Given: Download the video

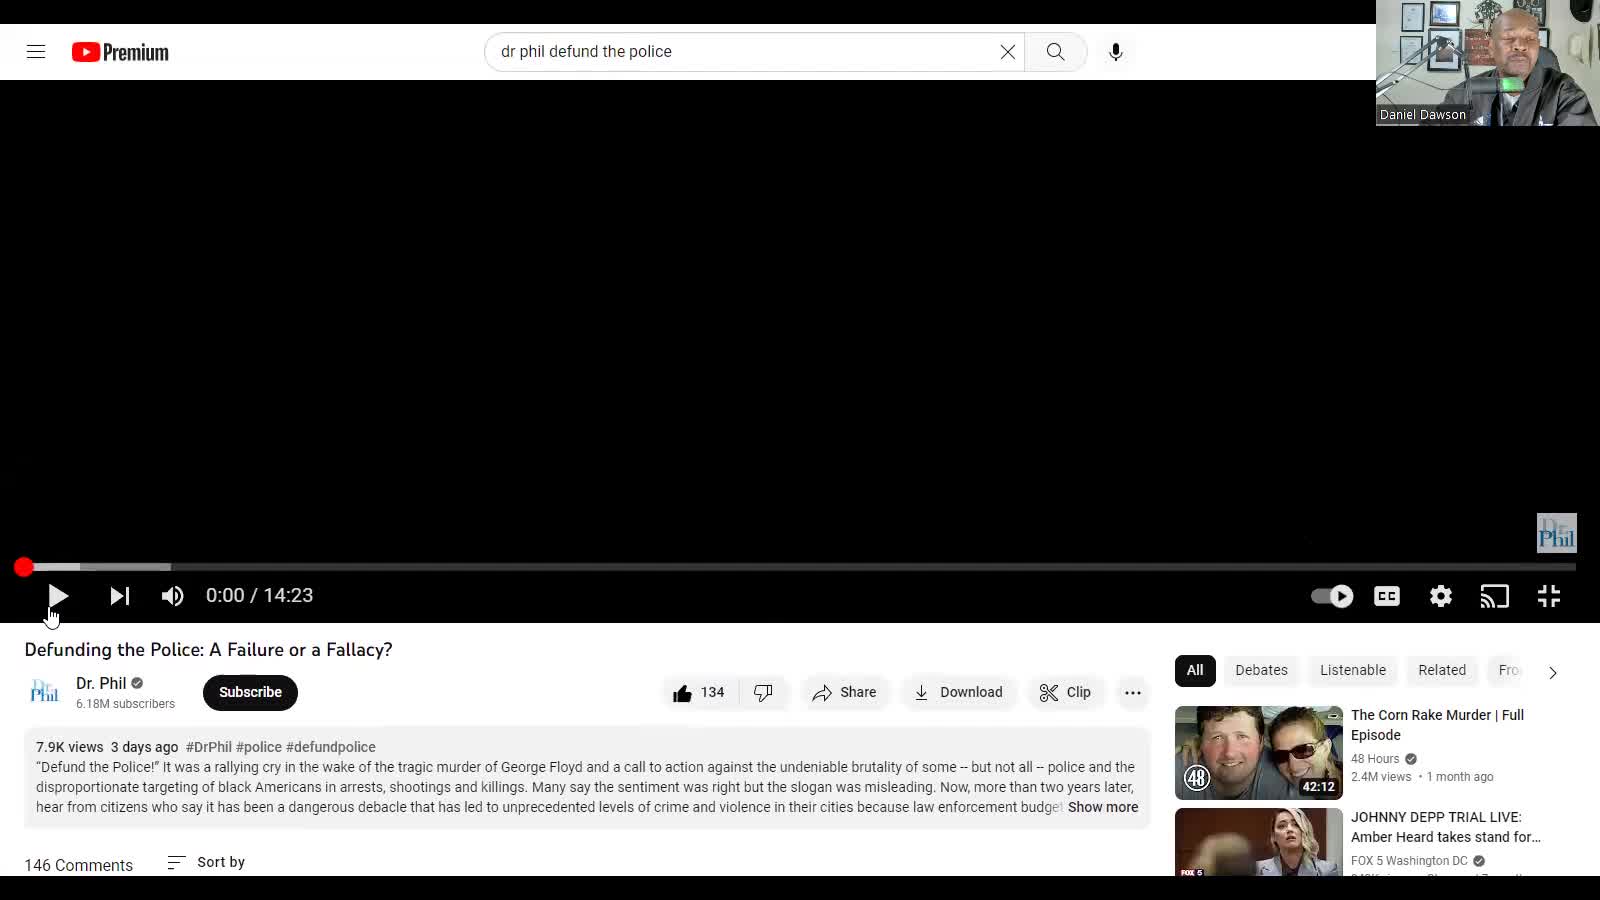Looking at the screenshot, I should pos(958,692).
